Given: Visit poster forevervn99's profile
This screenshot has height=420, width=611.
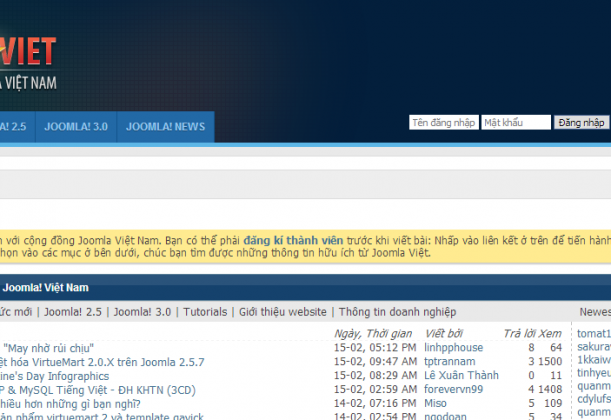Looking at the screenshot, I should [x=453, y=390].
